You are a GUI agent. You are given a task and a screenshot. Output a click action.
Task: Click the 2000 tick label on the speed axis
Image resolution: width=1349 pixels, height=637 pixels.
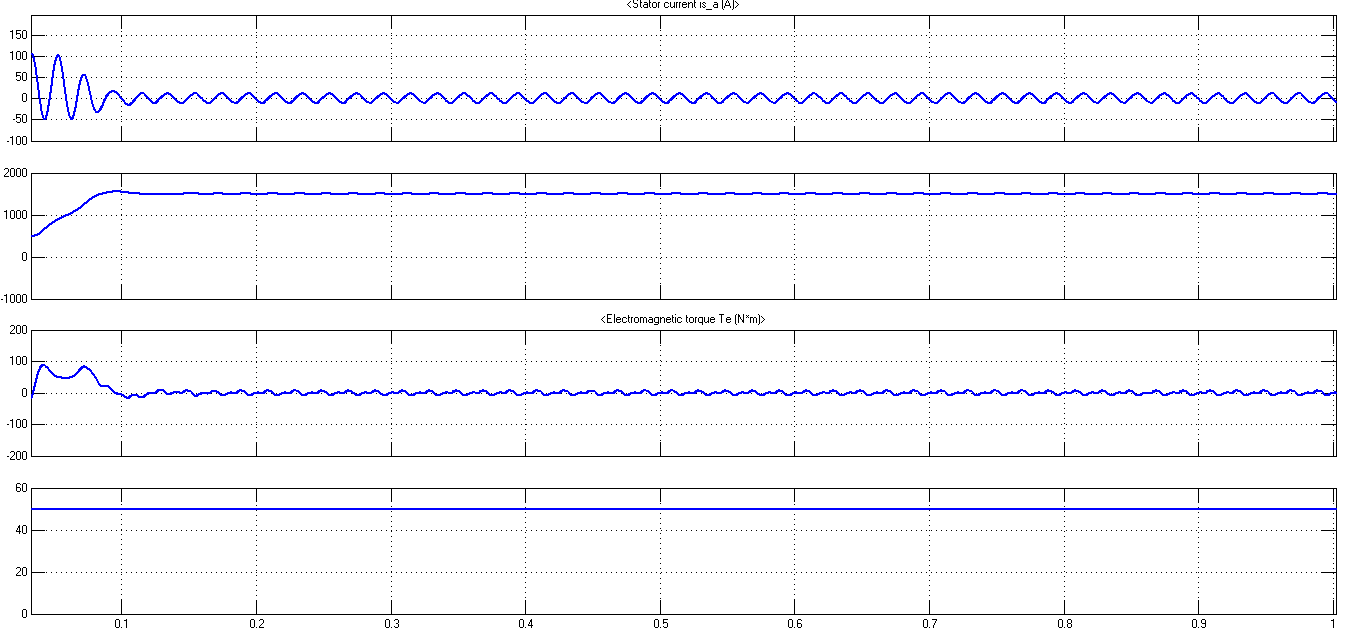click(15, 171)
